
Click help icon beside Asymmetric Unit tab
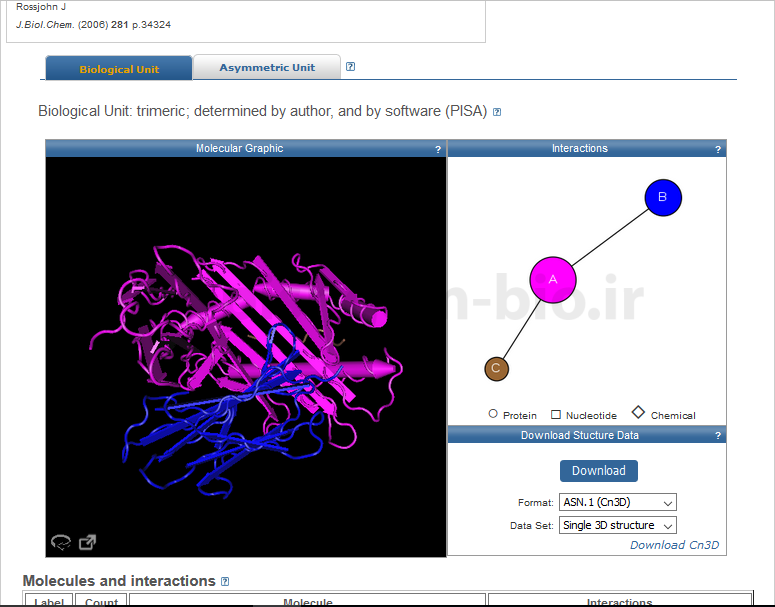[350, 67]
